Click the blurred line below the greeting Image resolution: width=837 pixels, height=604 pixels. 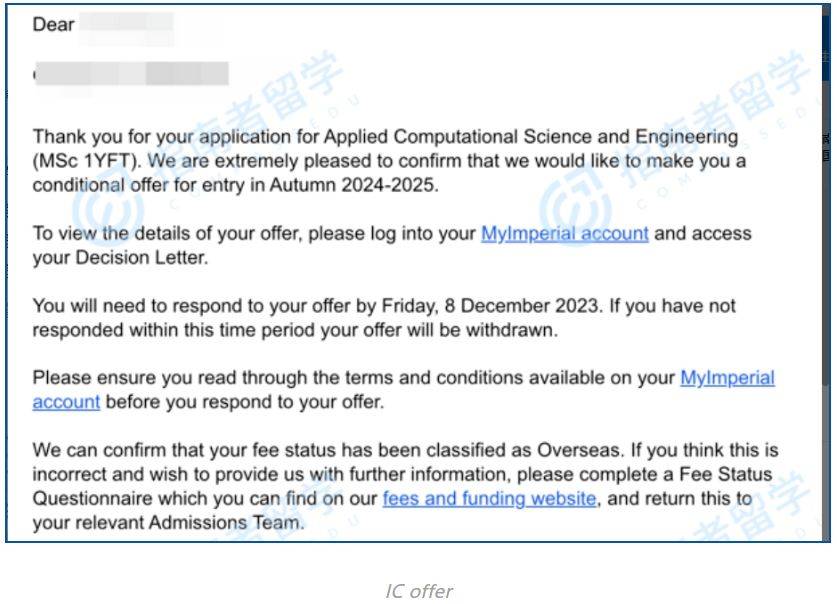(131, 73)
